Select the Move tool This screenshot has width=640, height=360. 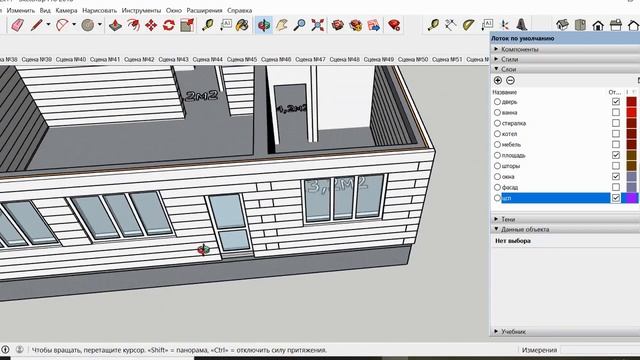tap(151, 25)
